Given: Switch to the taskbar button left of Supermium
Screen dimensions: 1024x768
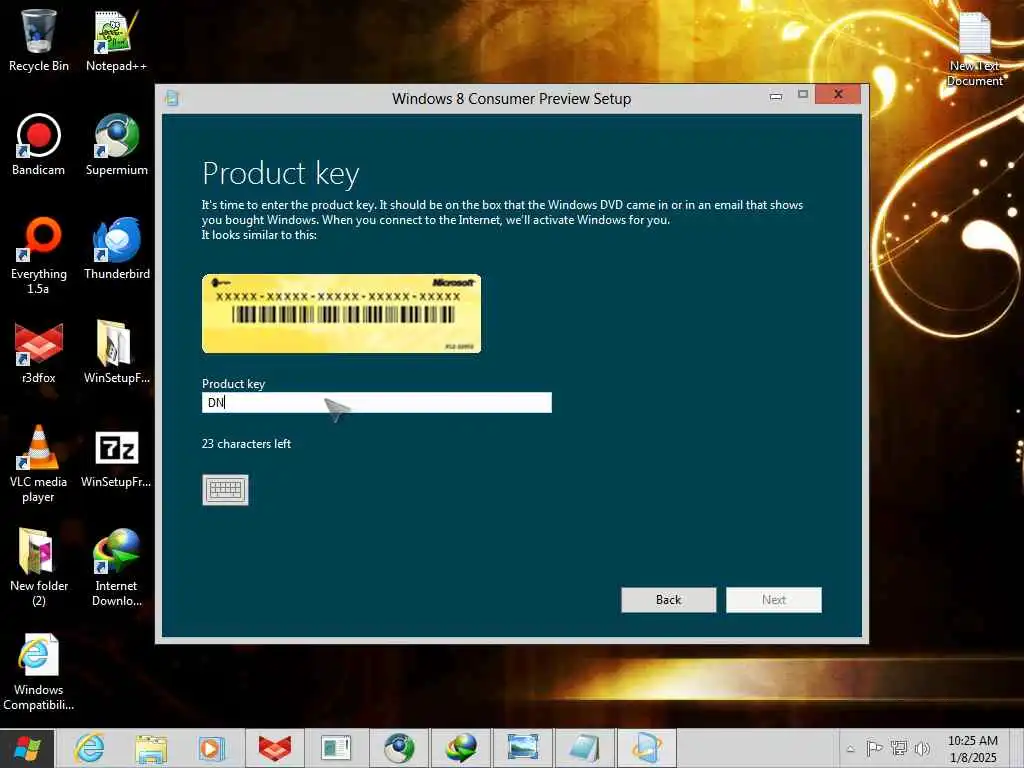Looking at the screenshot, I should point(336,748).
